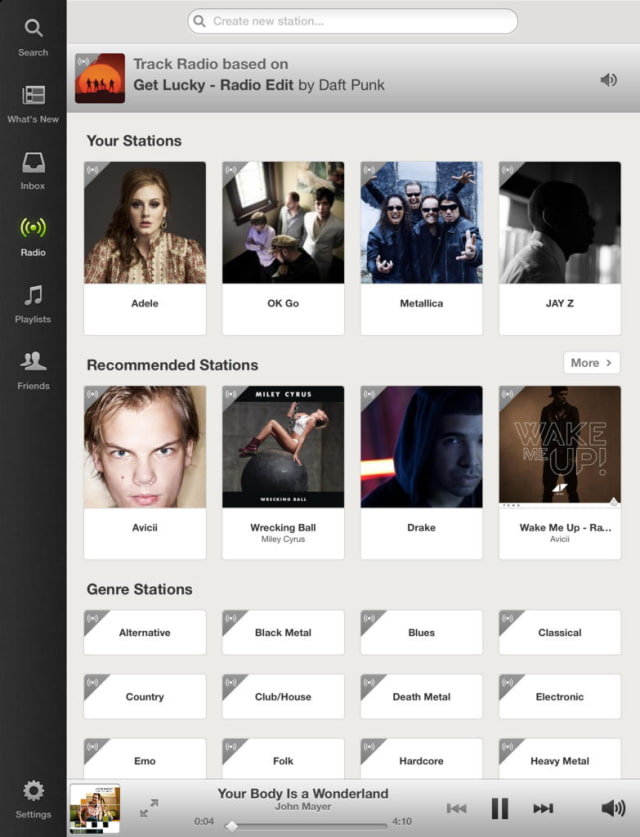Image resolution: width=640 pixels, height=837 pixels.
Task: Click More for recommended stations
Action: coord(591,363)
